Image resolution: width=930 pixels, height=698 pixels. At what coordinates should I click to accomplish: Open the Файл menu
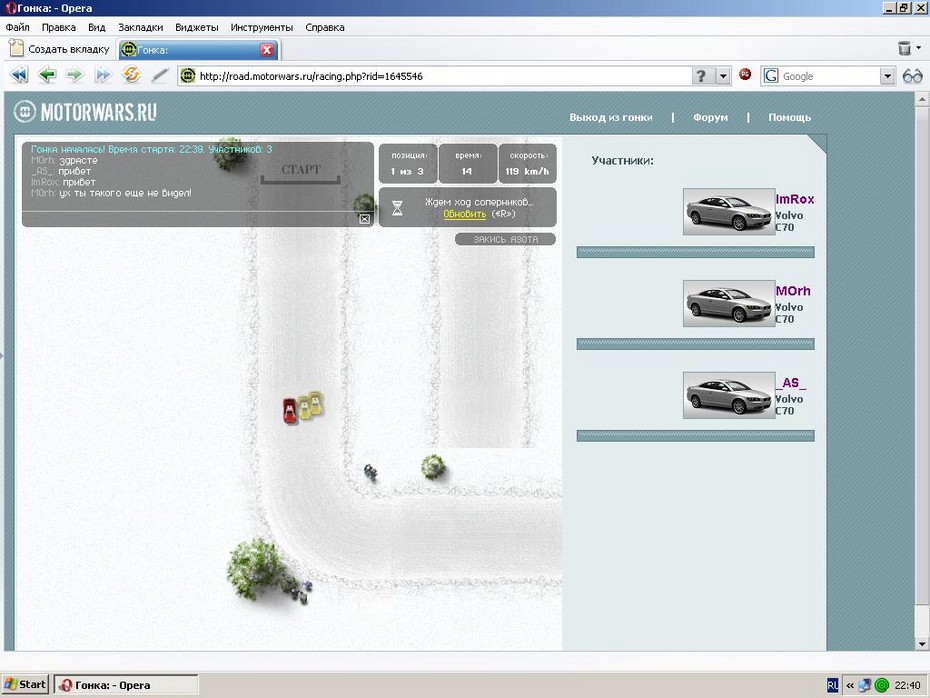pyautogui.click(x=17, y=27)
